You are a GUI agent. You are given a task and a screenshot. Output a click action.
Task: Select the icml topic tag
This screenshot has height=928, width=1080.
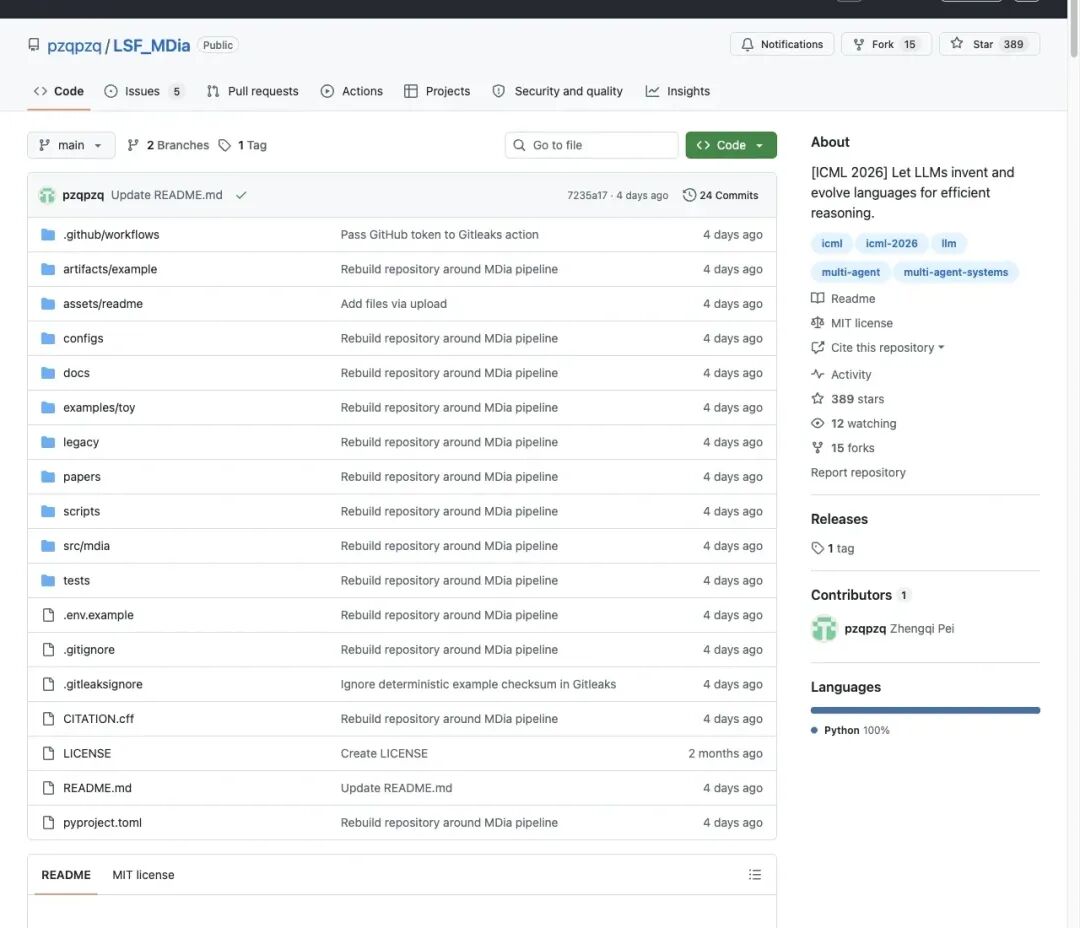click(831, 243)
